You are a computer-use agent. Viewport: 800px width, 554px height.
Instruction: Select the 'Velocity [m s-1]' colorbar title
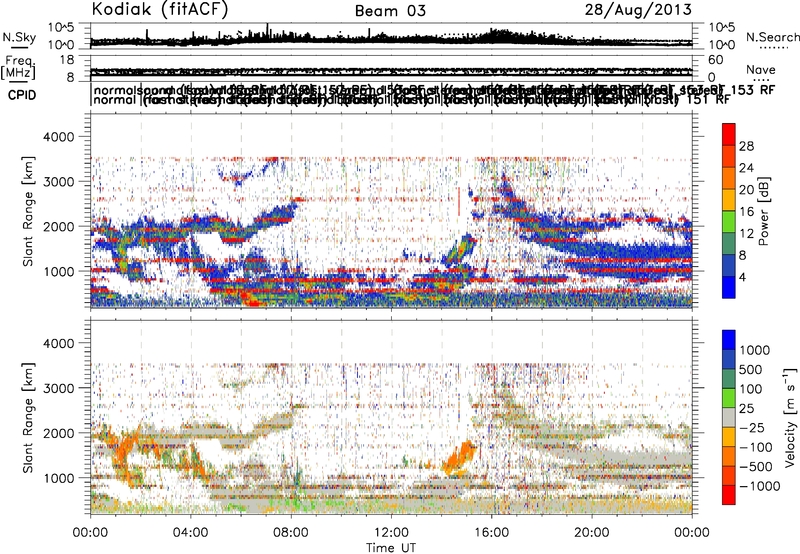tap(790, 417)
